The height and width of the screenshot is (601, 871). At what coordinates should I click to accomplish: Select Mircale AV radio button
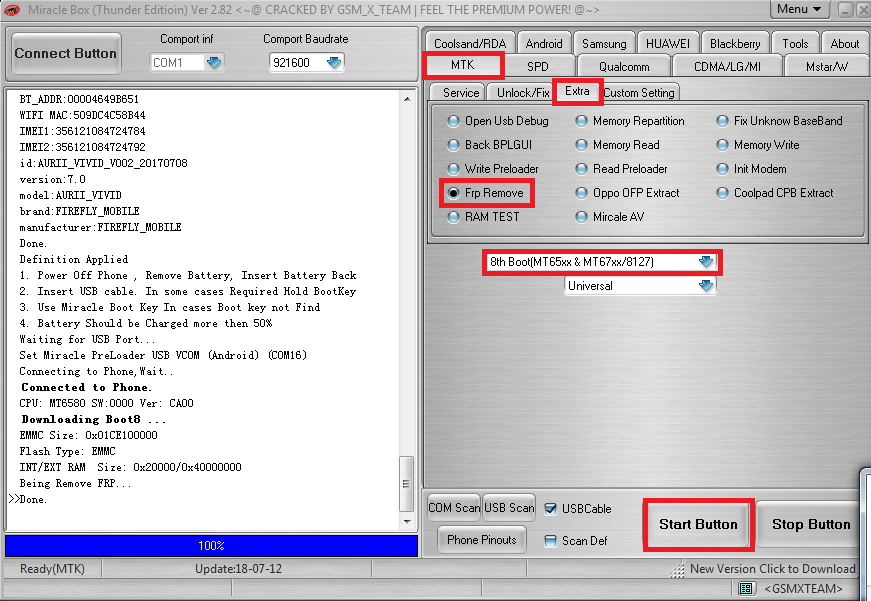pos(581,217)
